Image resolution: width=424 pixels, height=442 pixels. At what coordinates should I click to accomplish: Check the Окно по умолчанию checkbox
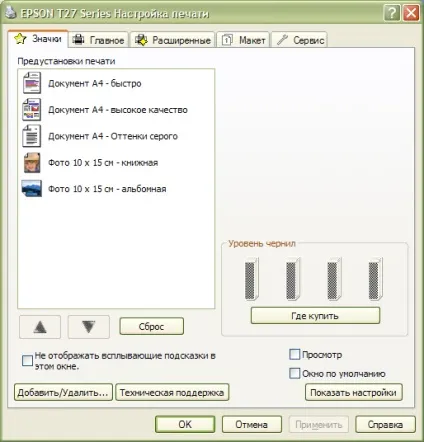pos(295,373)
